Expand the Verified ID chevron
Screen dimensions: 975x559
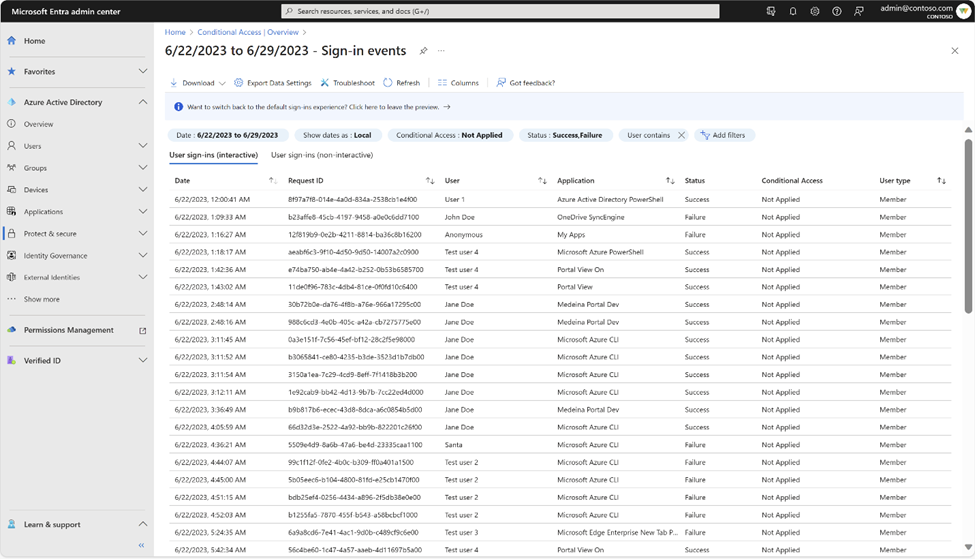142,361
